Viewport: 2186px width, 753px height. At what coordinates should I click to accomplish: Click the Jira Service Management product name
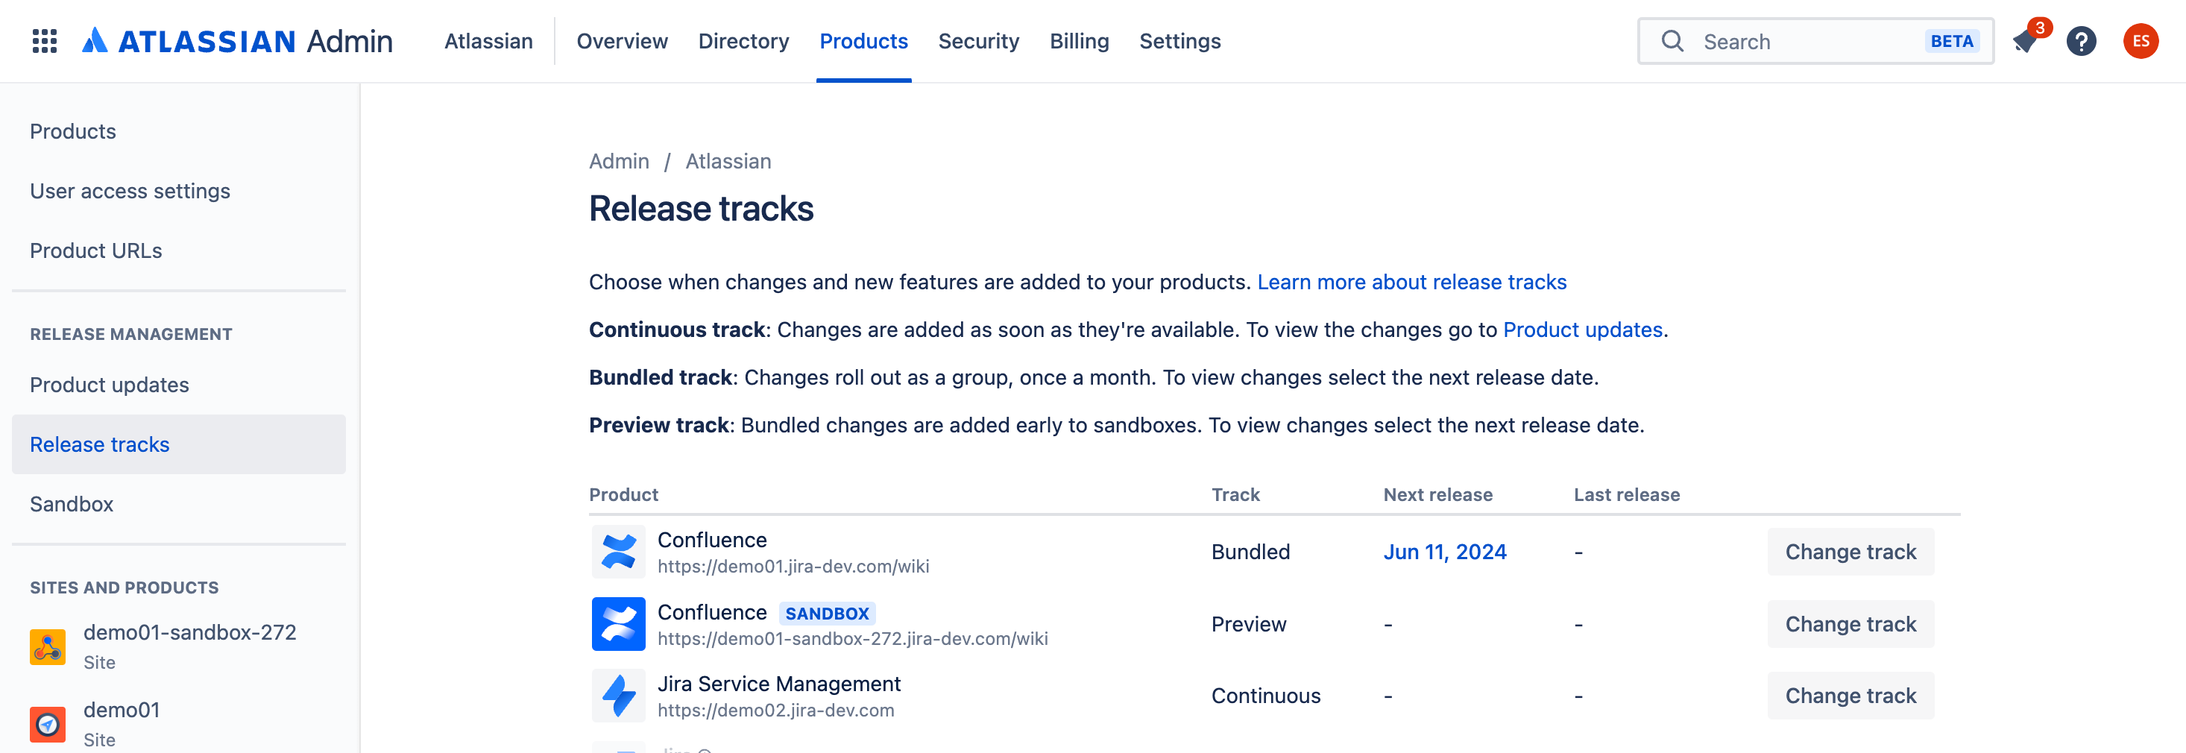[x=779, y=684]
